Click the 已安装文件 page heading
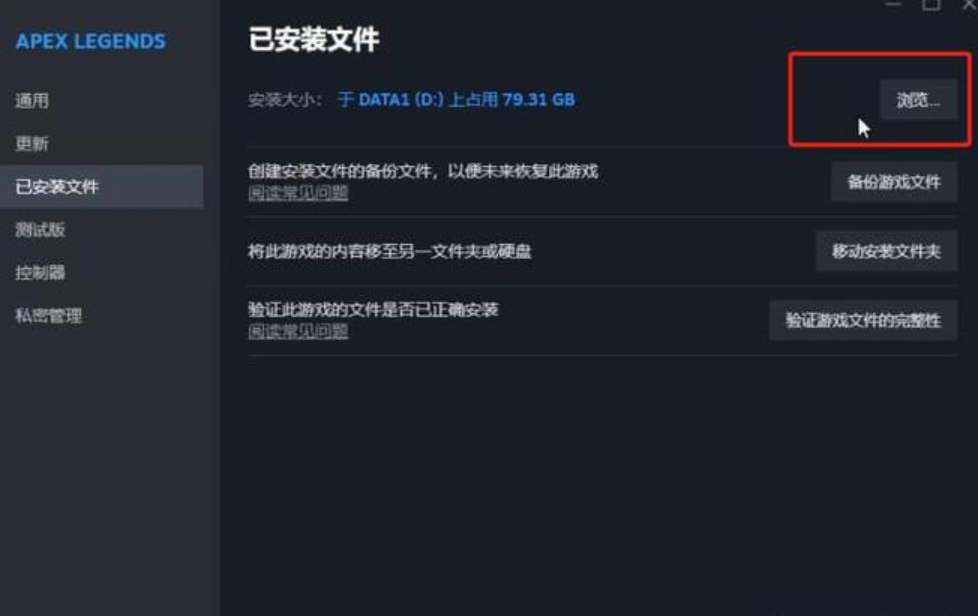Viewport: 978px width, 616px height. (314, 39)
